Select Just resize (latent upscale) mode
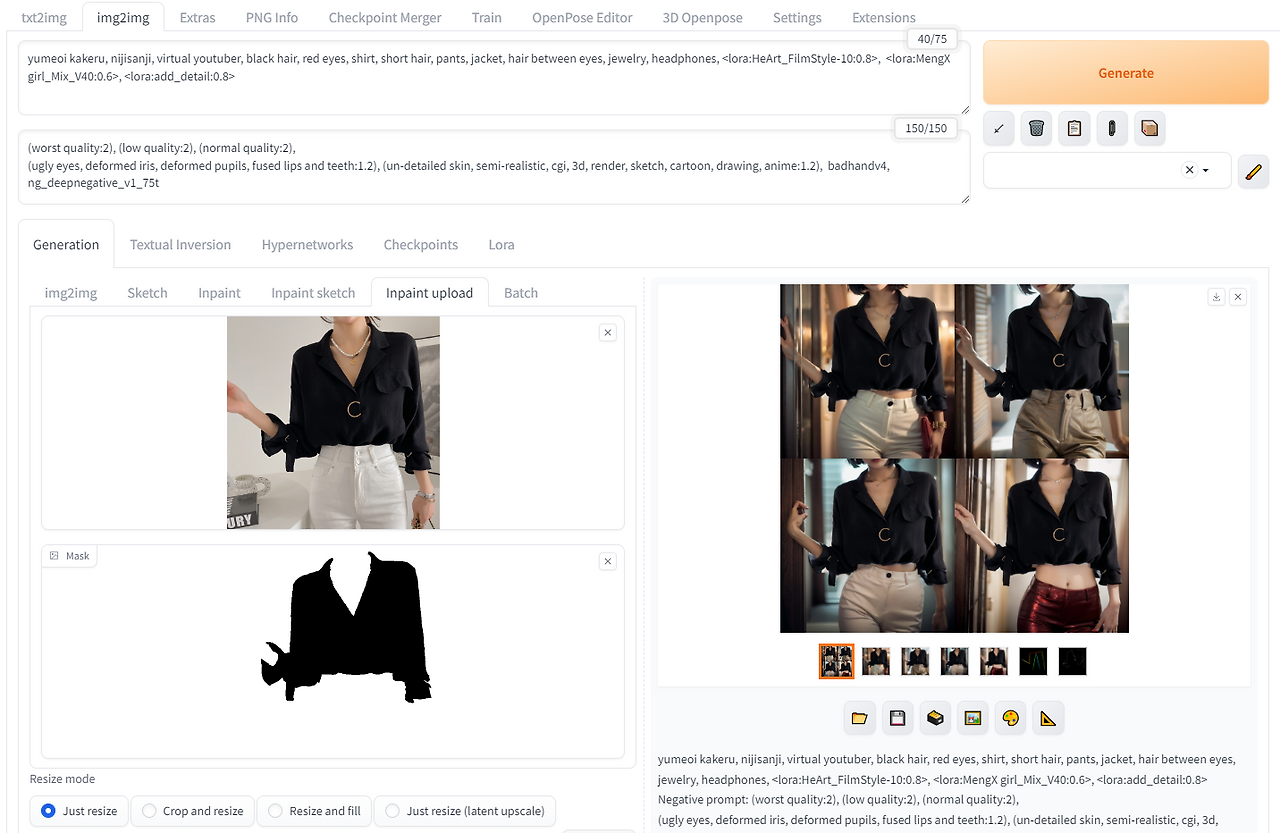This screenshot has width=1280, height=833. [x=465, y=811]
